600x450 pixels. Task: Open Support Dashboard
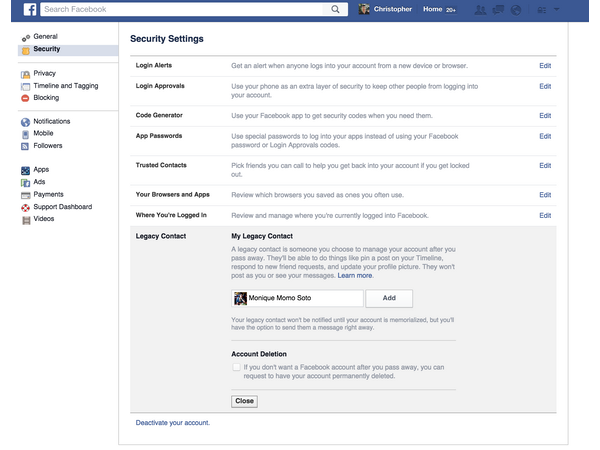pos(63,207)
